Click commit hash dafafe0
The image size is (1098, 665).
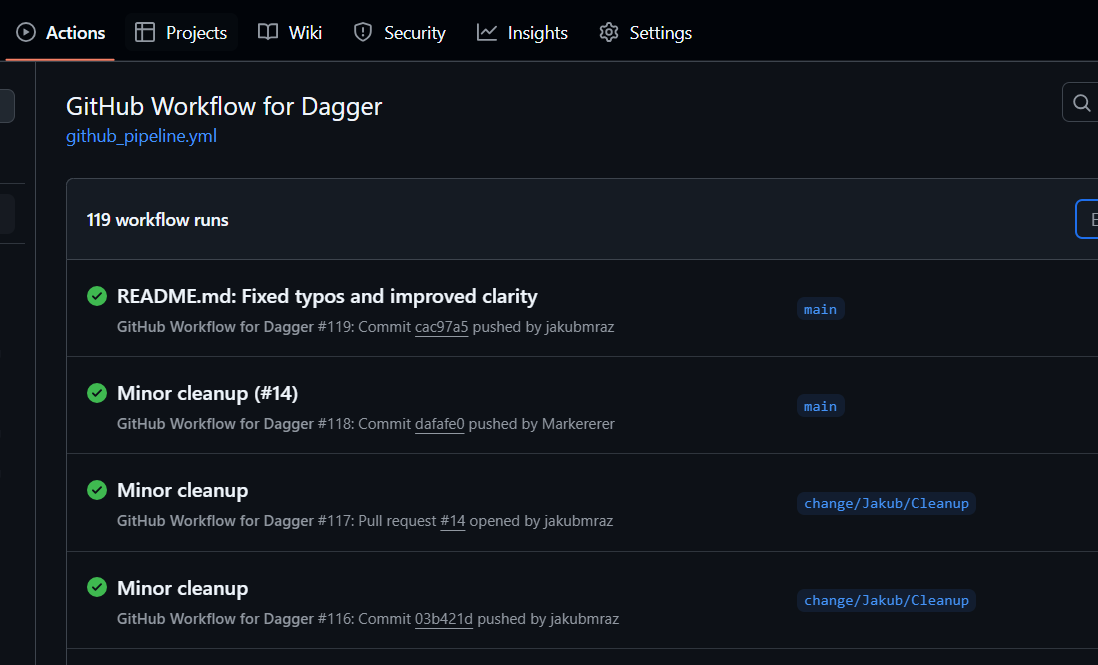(x=440, y=424)
